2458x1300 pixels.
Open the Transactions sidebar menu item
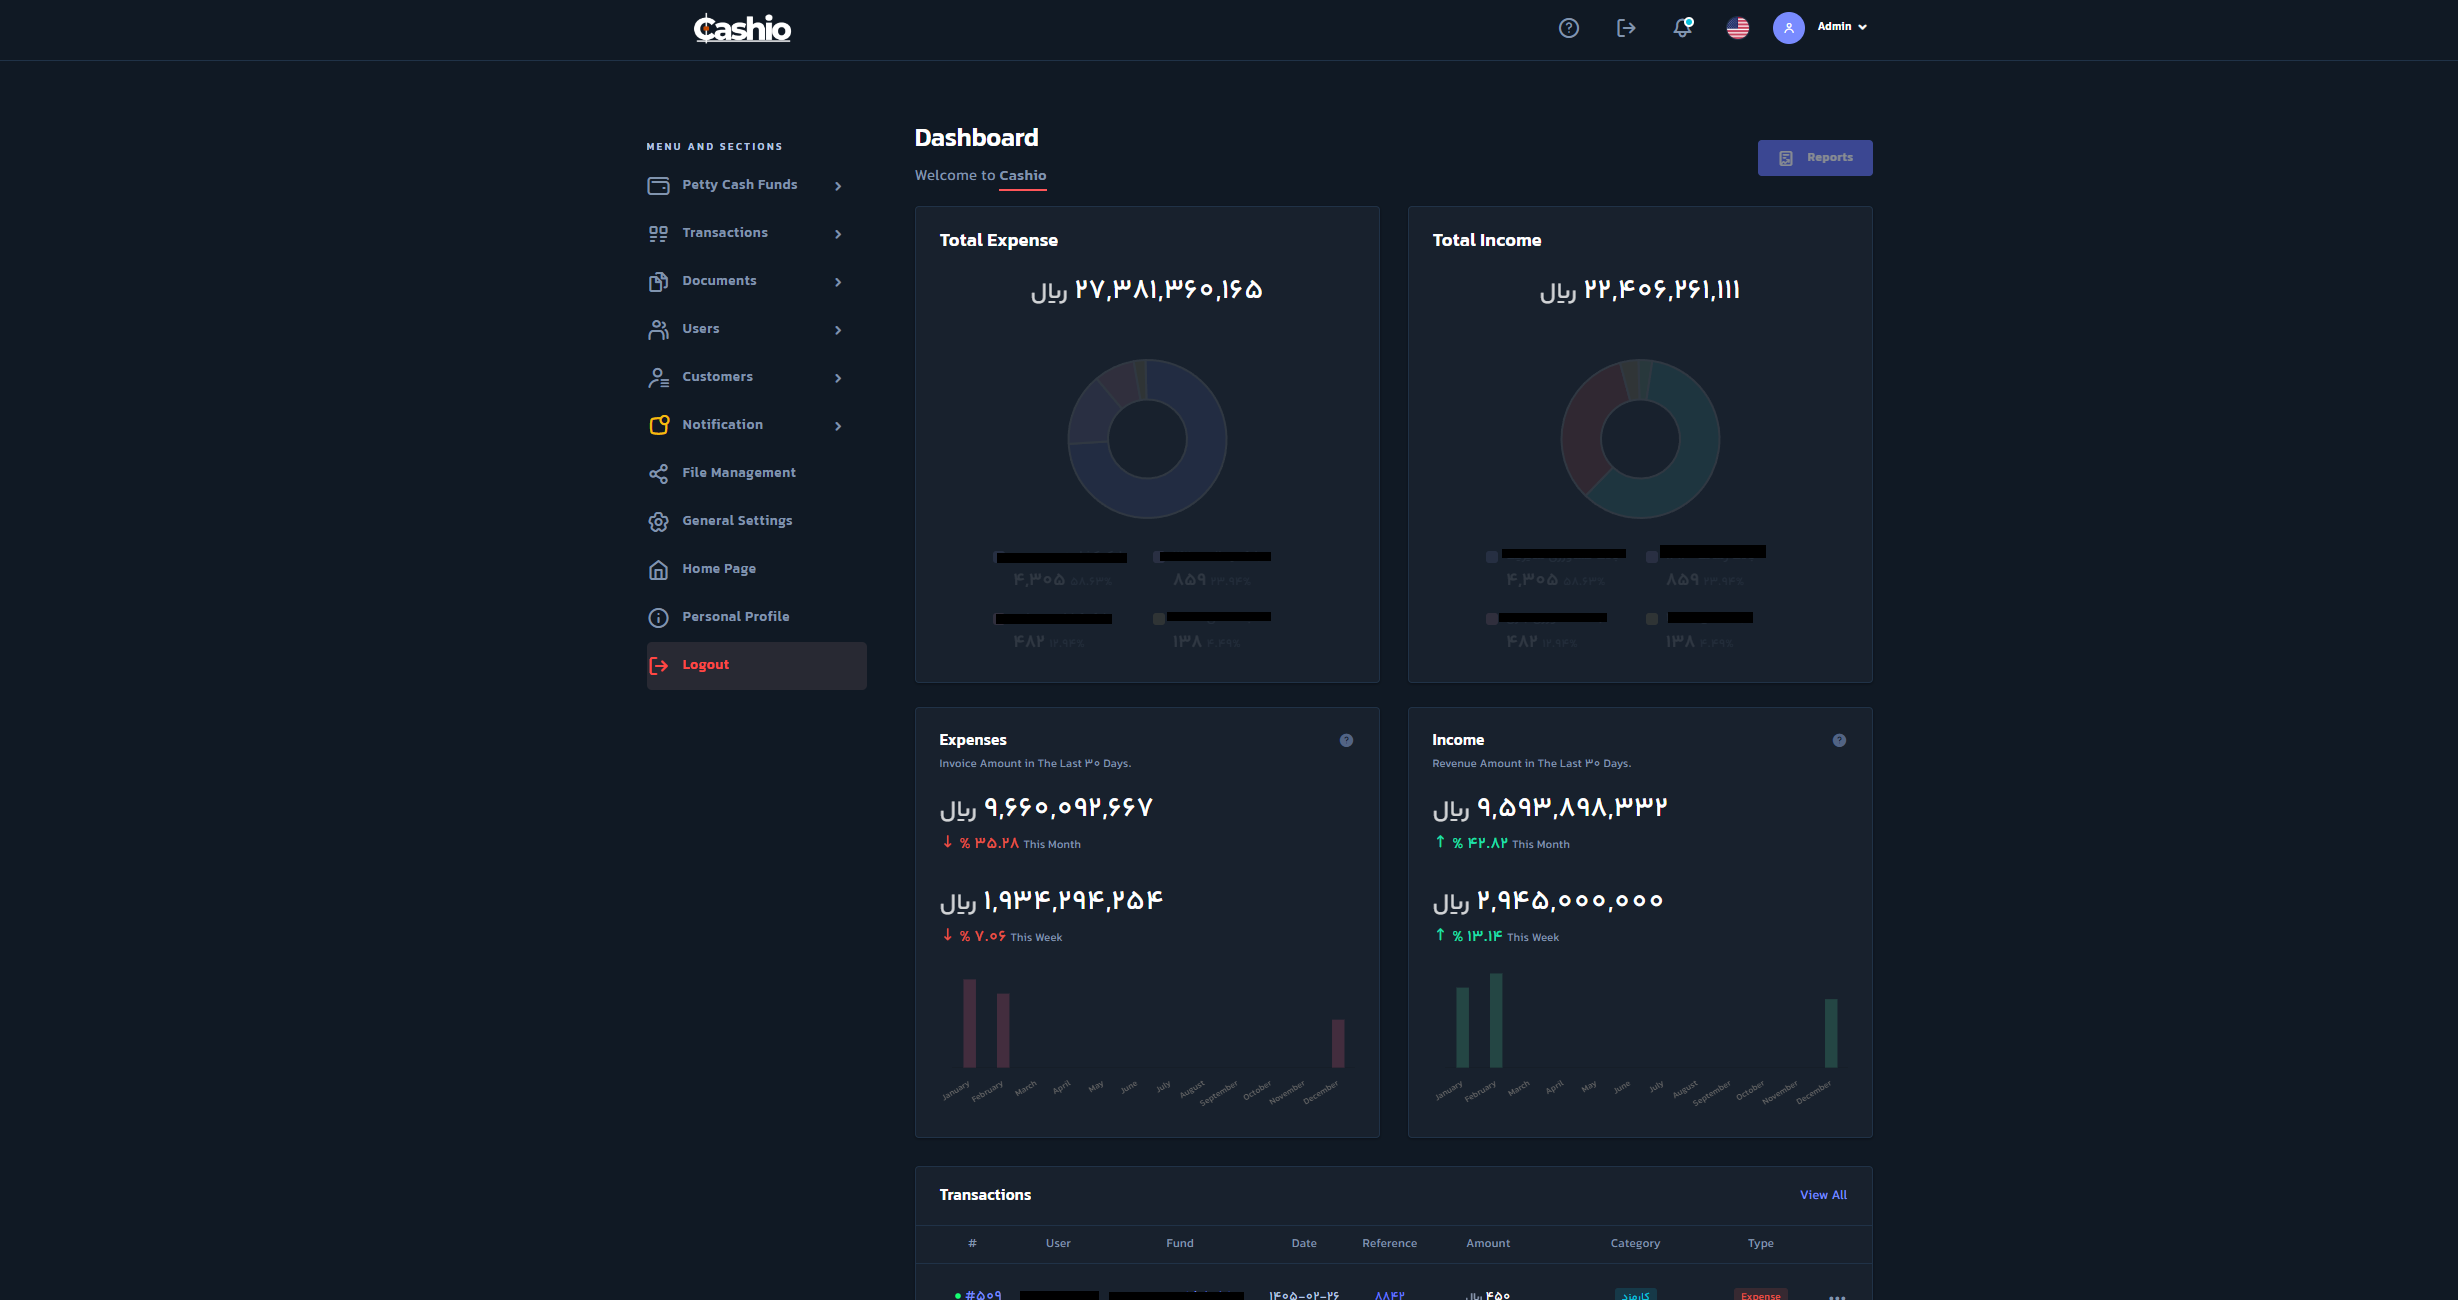coord(756,233)
